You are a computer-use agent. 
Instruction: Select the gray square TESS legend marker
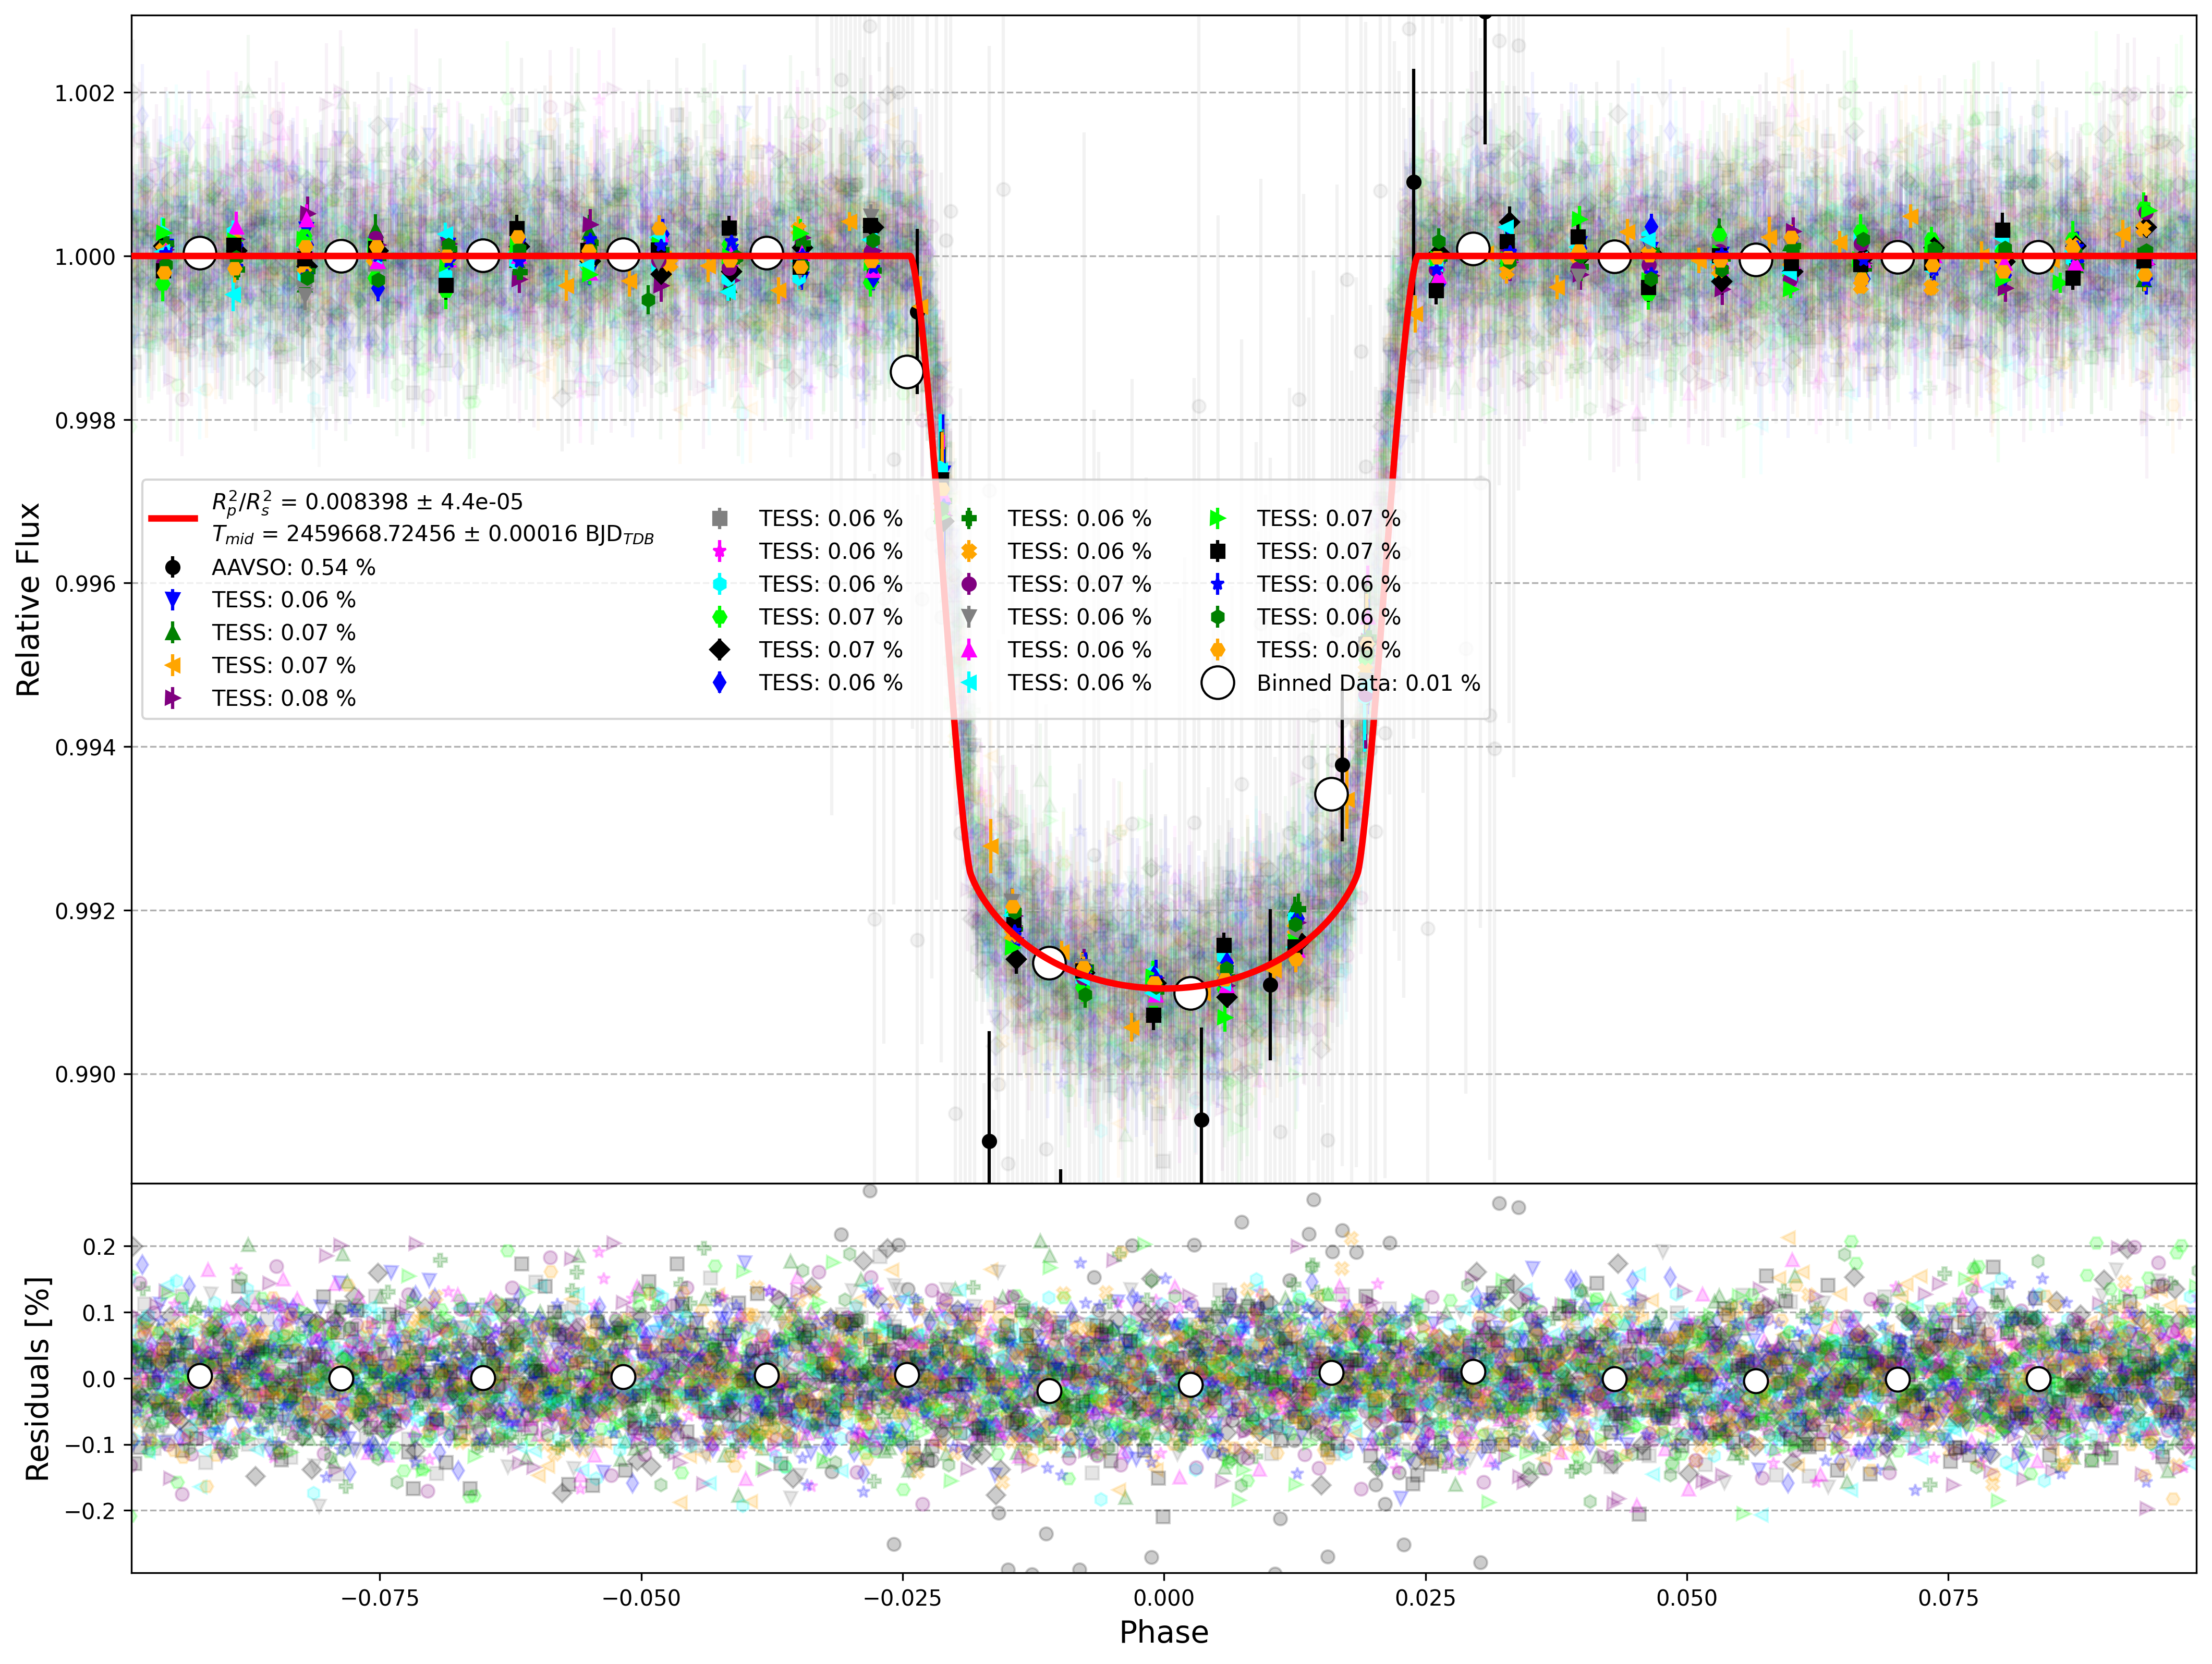pos(719,518)
